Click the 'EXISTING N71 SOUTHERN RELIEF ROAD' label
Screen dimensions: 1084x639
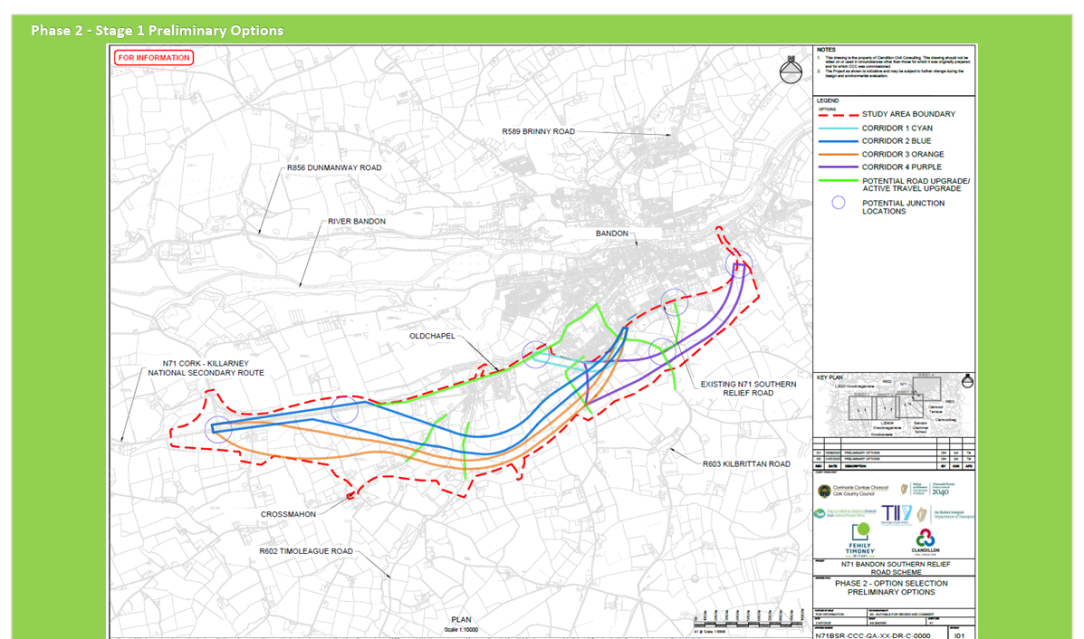point(748,388)
